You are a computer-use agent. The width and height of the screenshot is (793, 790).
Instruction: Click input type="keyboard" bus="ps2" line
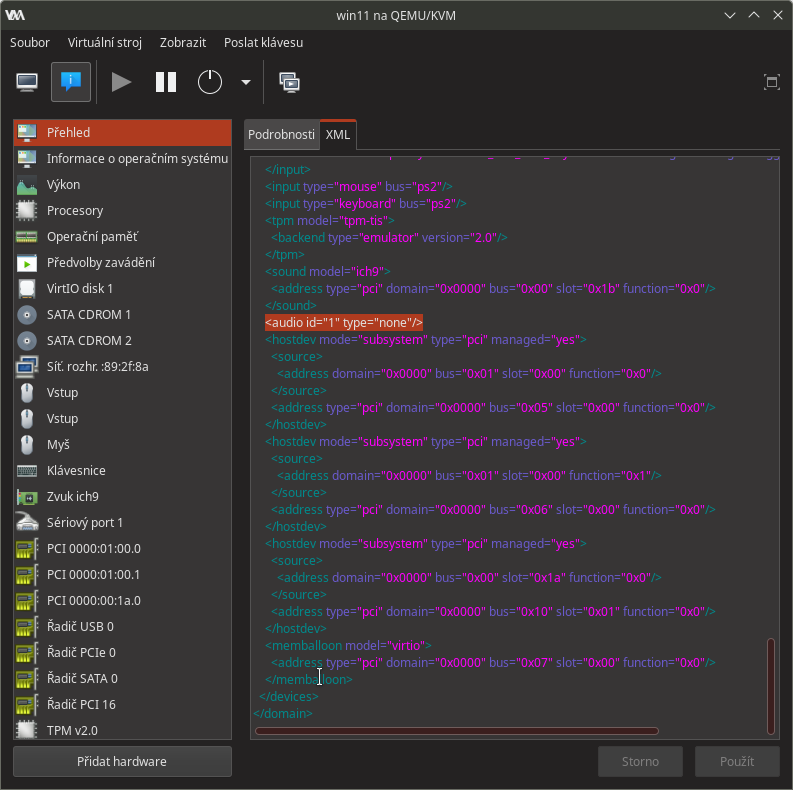point(366,203)
